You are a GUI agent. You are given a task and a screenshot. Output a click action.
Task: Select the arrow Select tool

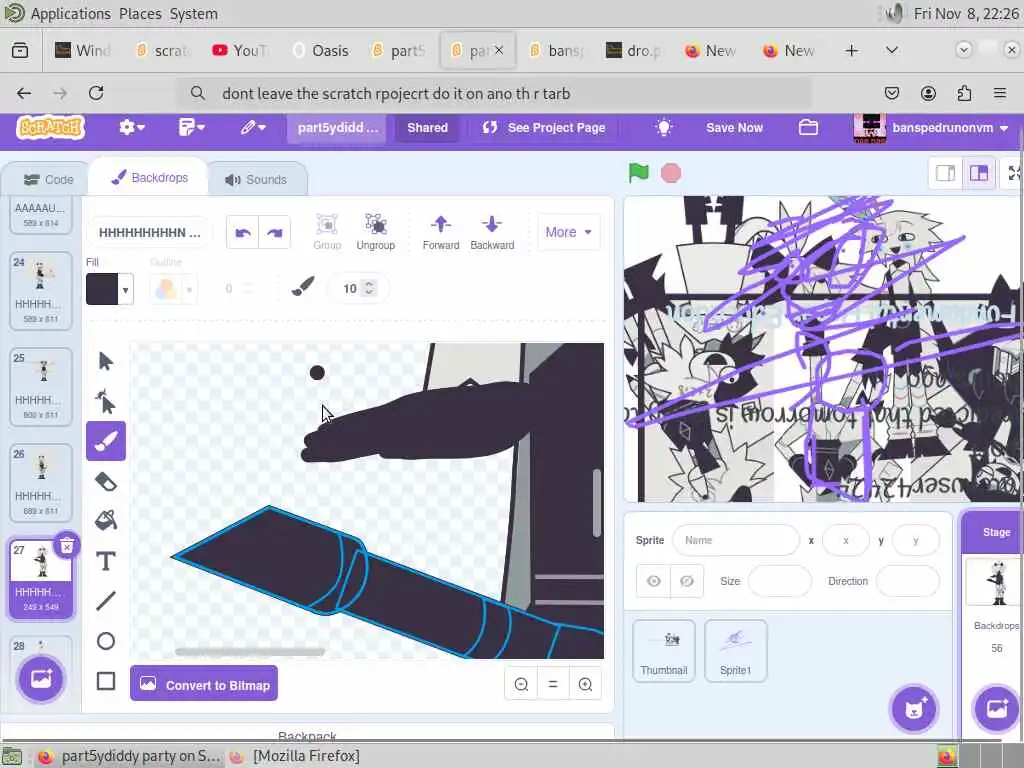tap(105, 361)
